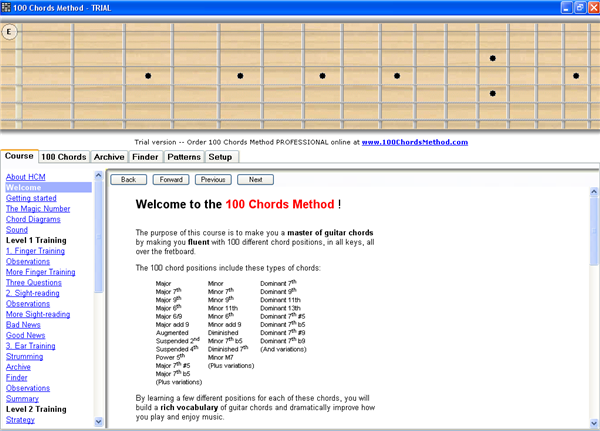Open the Getting started lesson

pyautogui.click(x=31, y=198)
